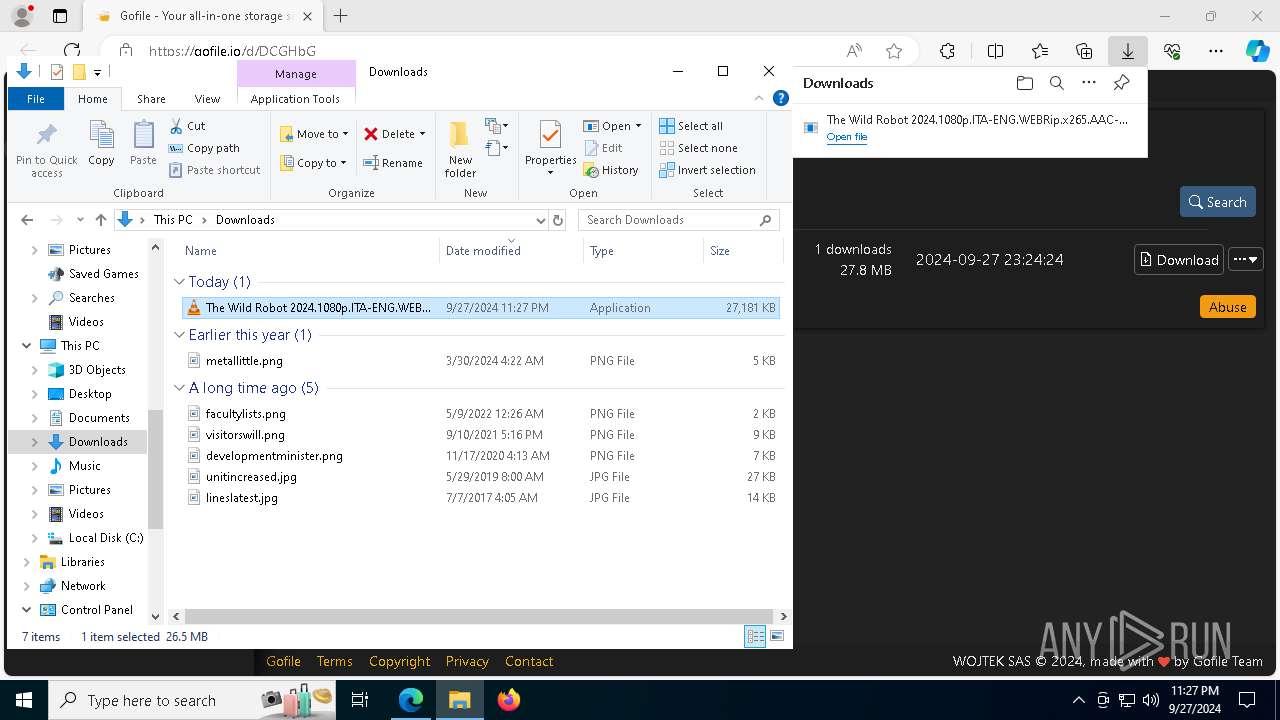Refresh the Downloads folder view
Screen dimensions: 1280x720
(x=558, y=220)
